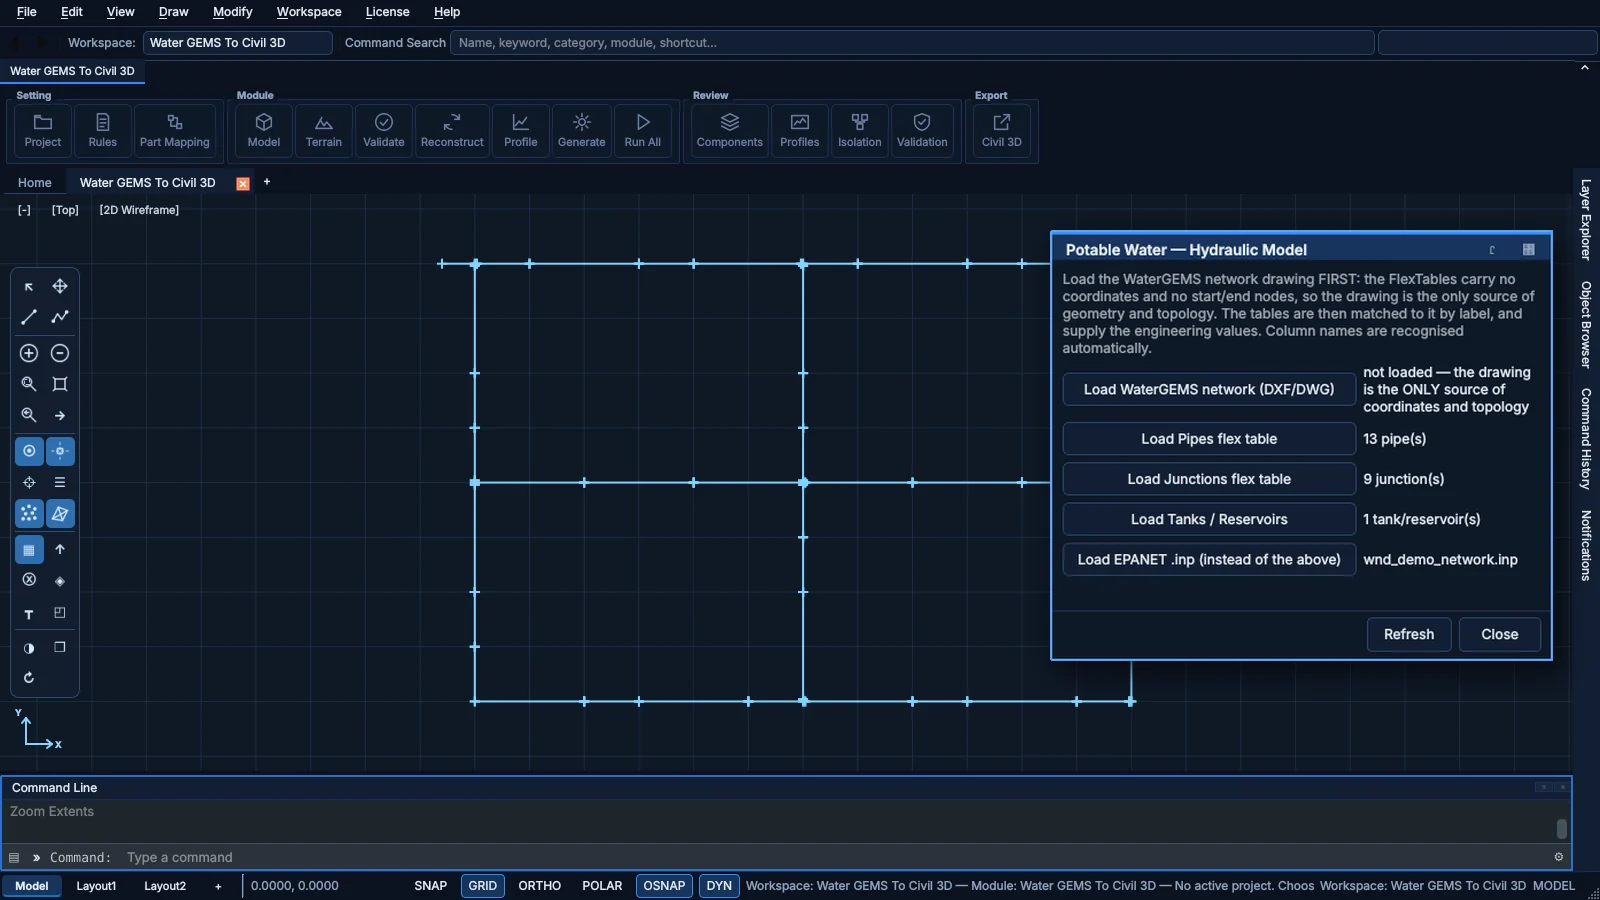Open the Workspace dropdown Water GEMS To Civil 3D

pos(238,43)
